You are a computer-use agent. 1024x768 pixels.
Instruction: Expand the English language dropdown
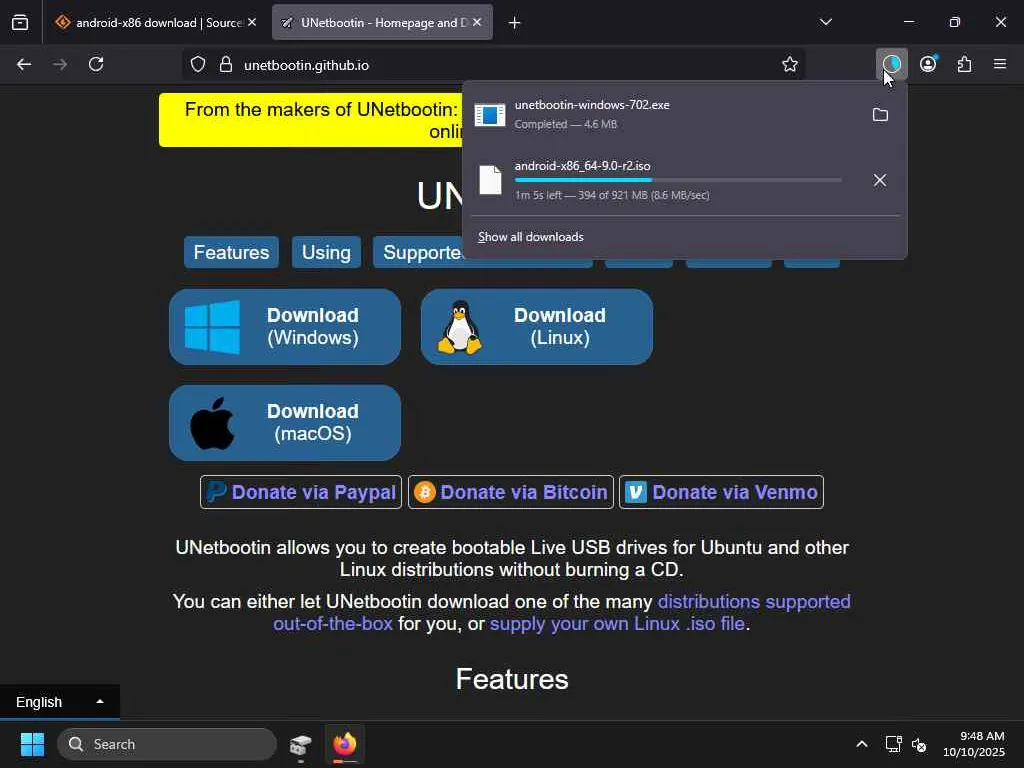click(x=59, y=702)
